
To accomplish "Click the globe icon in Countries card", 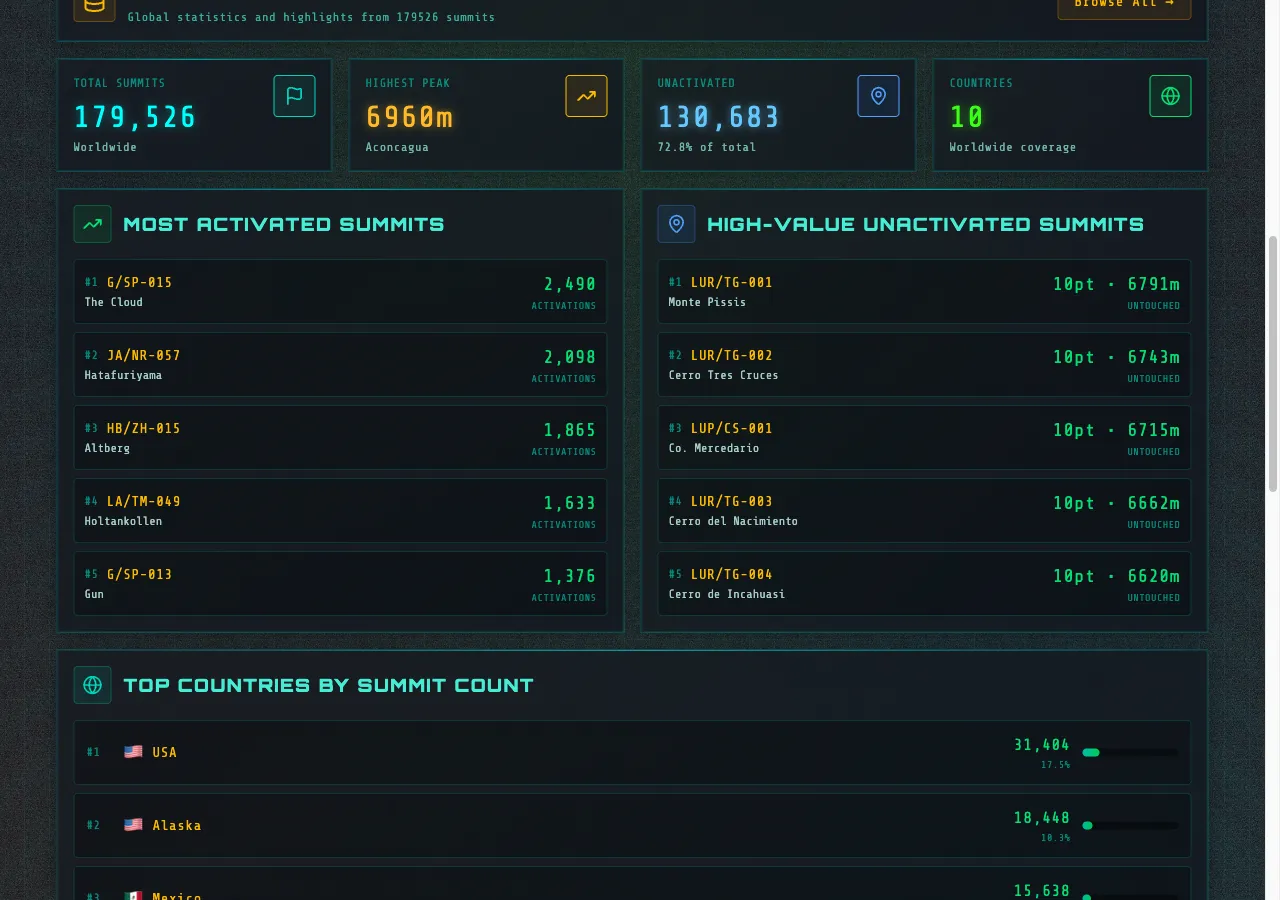I will (x=1170, y=96).
